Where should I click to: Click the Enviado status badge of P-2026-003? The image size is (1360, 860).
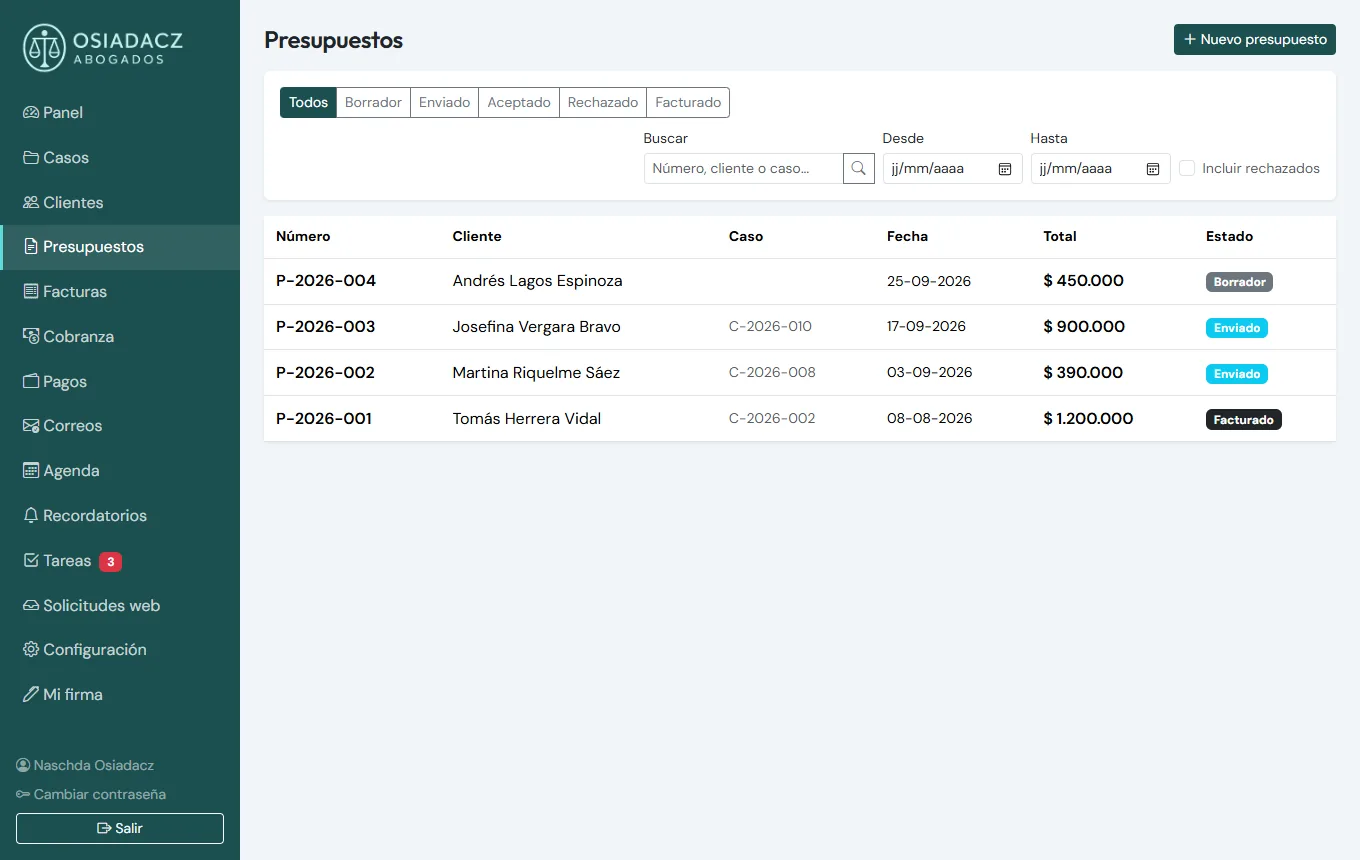(1237, 328)
